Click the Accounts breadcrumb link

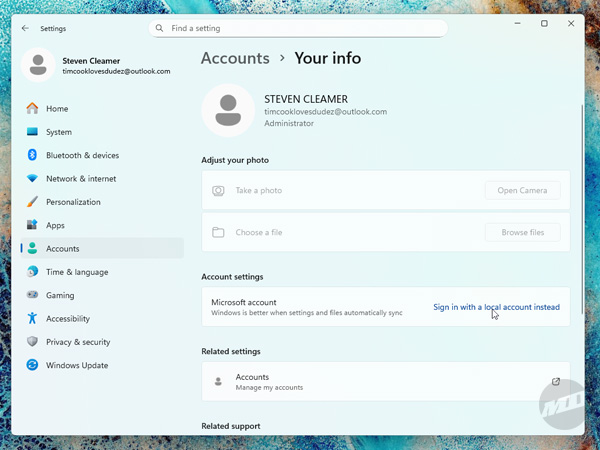click(235, 58)
